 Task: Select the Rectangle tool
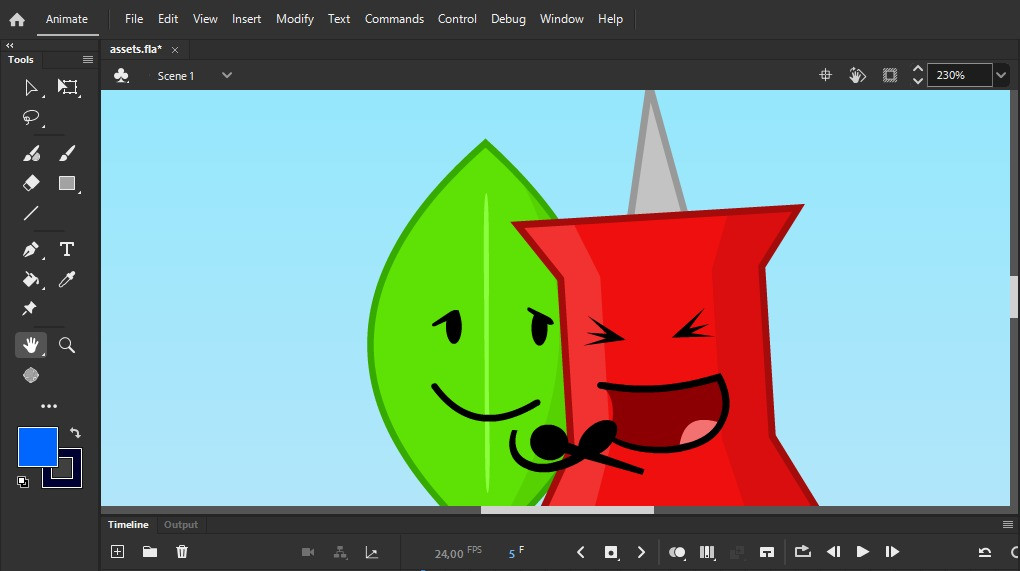point(67,183)
